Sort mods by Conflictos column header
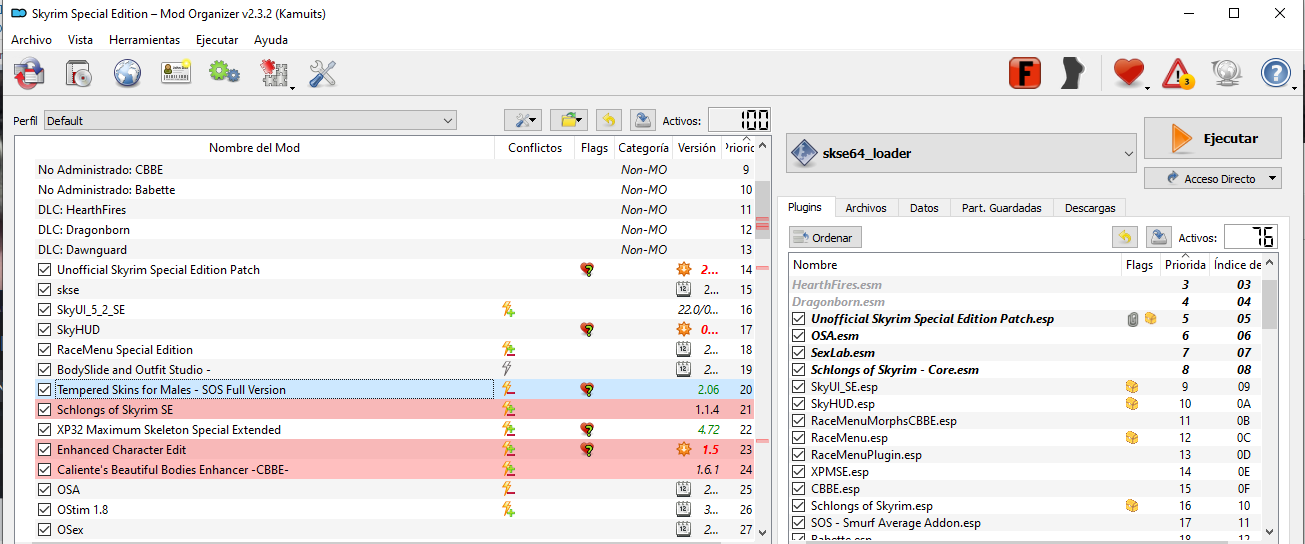 point(535,148)
